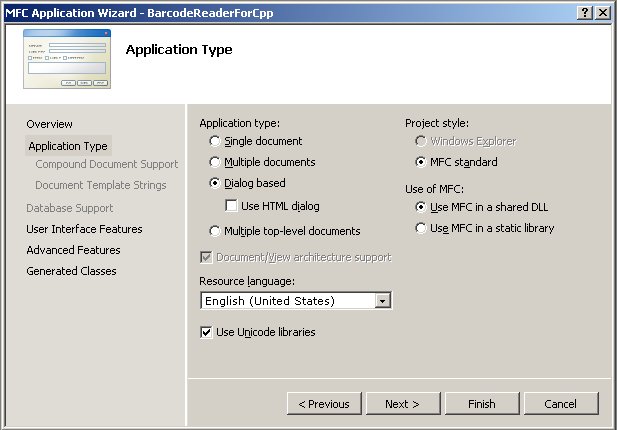Click the wizard dialog preview thumbnail
The height and width of the screenshot is (430, 617).
(66, 61)
